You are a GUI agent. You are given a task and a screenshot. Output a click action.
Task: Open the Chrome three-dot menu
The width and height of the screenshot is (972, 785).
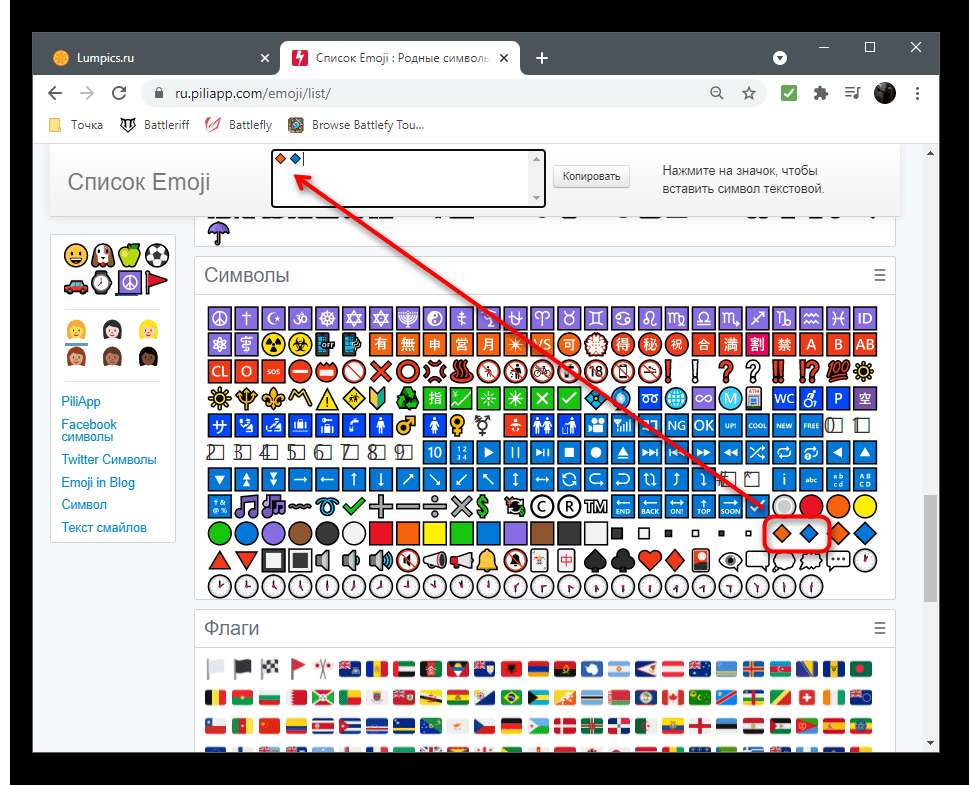pyautogui.click(x=915, y=93)
